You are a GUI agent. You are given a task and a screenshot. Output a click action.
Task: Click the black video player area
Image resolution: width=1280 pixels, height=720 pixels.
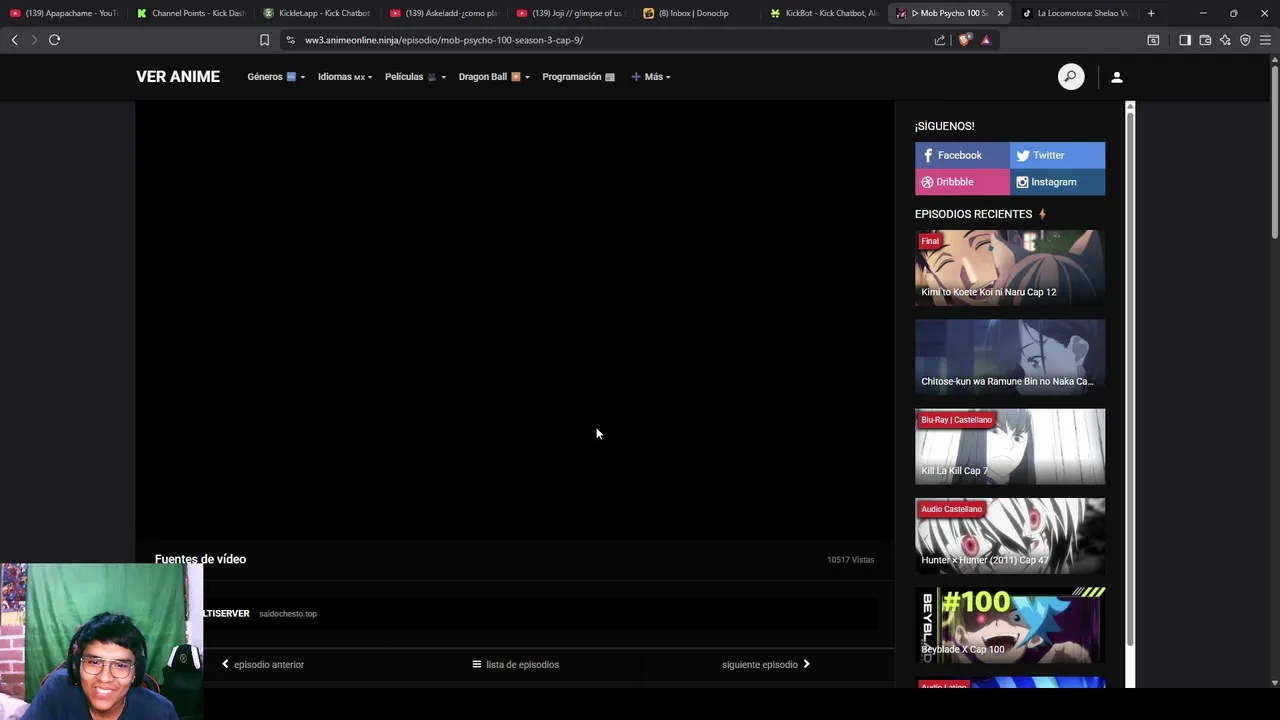515,320
